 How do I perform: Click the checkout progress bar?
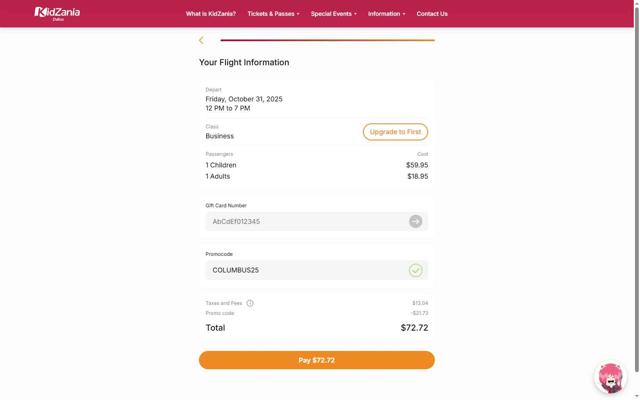pyautogui.click(x=327, y=40)
